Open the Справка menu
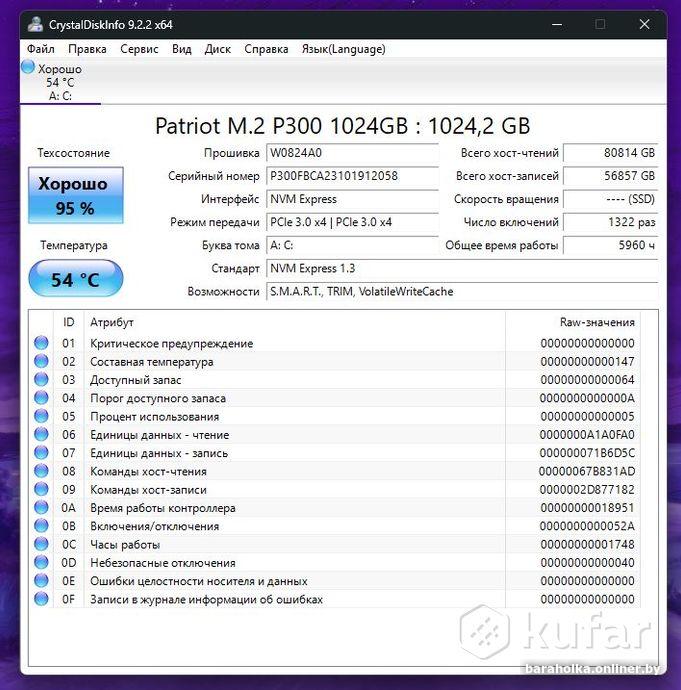The image size is (681, 690). (266, 49)
